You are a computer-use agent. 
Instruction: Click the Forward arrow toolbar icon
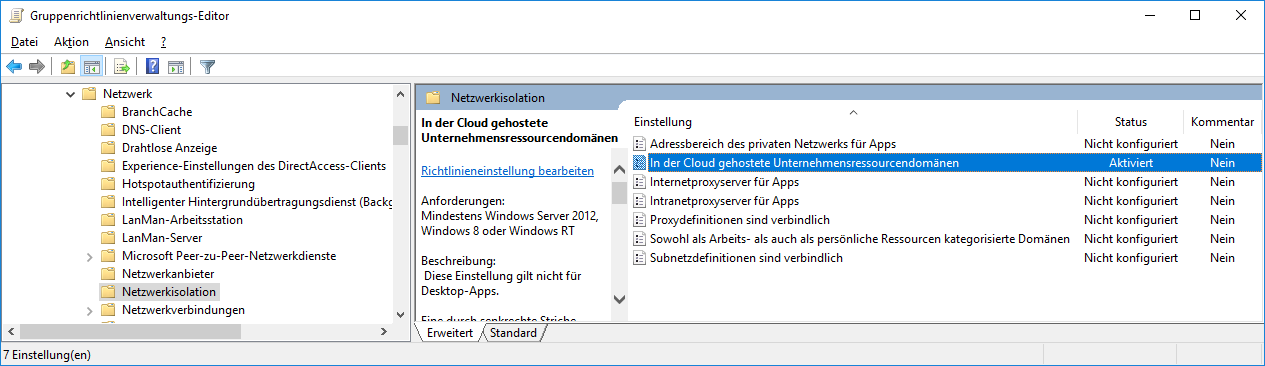coord(37,67)
